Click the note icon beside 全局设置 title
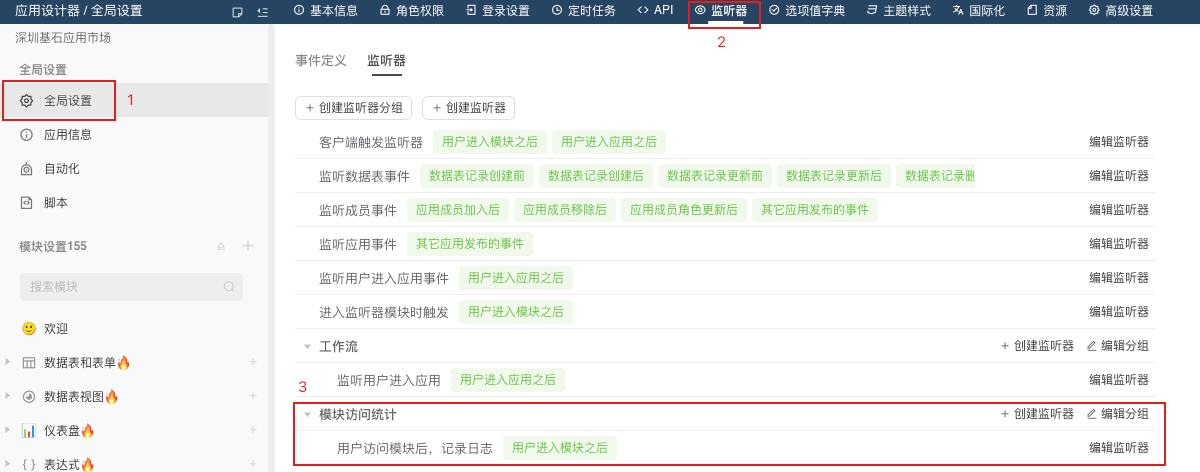 (237, 11)
